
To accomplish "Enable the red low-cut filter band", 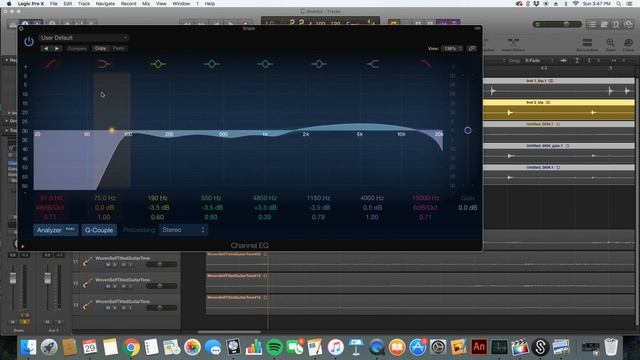I will click(51, 64).
